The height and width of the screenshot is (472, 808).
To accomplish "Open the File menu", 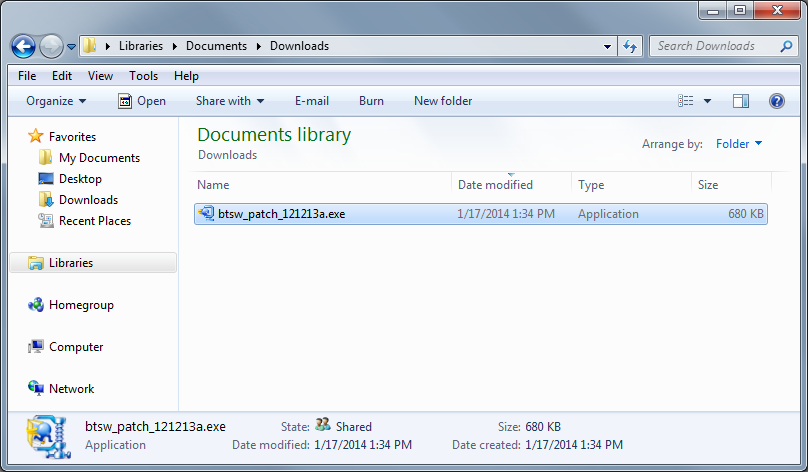I will [x=27, y=76].
